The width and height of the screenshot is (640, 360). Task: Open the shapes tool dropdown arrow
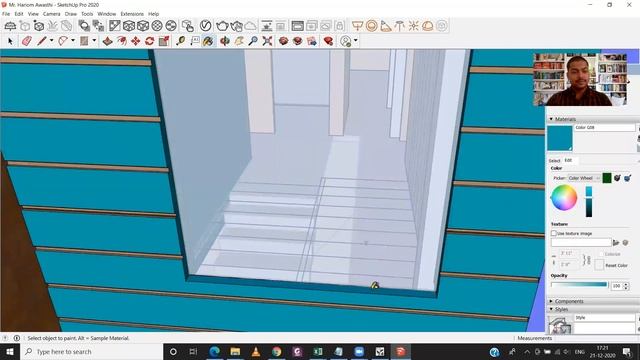pos(94,41)
